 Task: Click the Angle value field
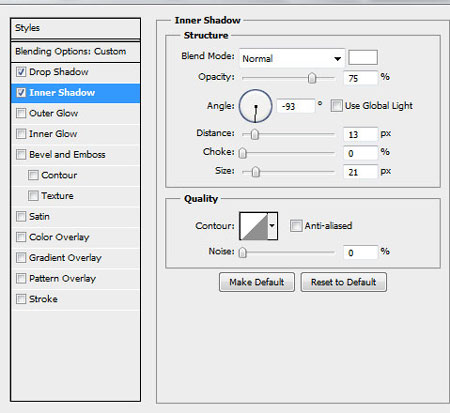coord(296,106)
